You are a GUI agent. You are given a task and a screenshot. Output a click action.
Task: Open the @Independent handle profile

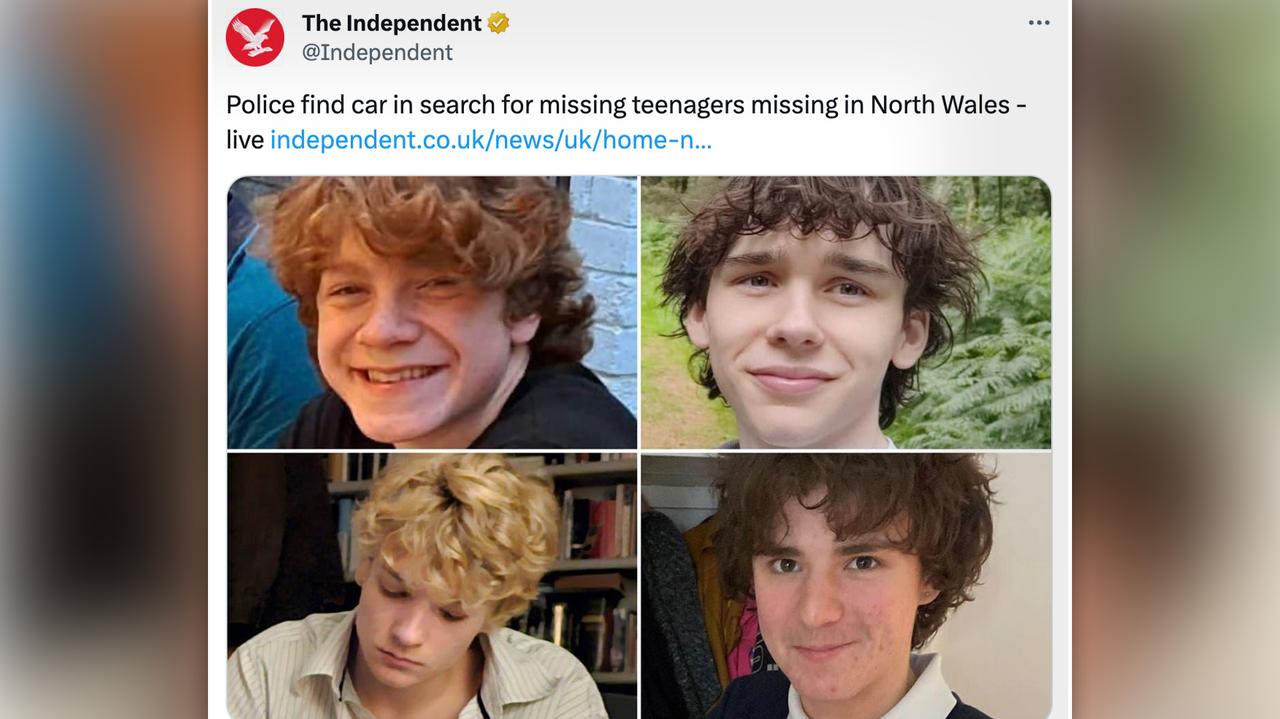coord(377,53)
